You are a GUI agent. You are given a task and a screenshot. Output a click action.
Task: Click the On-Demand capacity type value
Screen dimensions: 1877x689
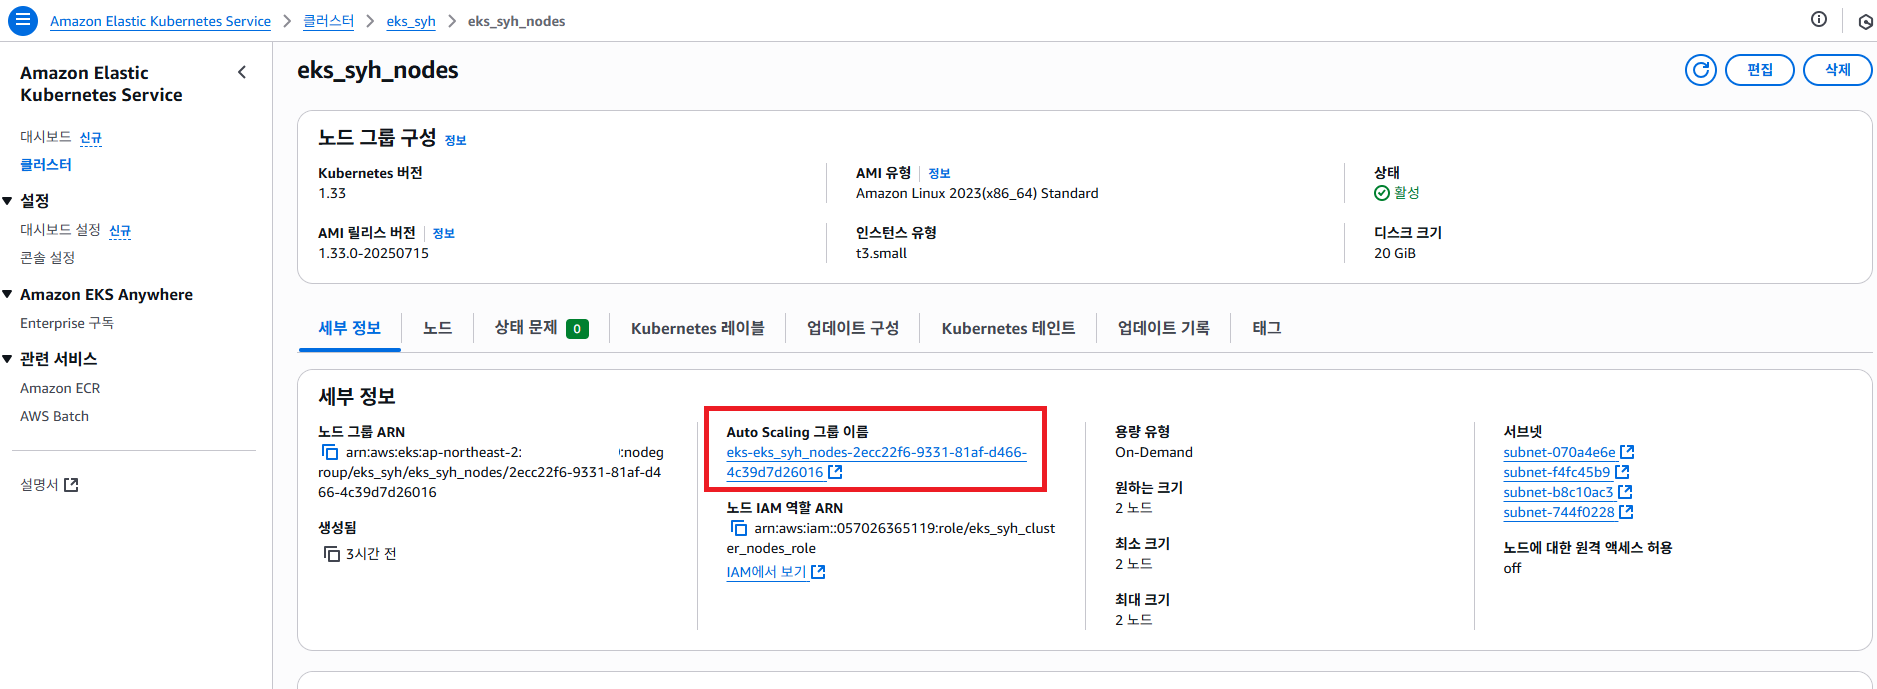pos(1154,452)
